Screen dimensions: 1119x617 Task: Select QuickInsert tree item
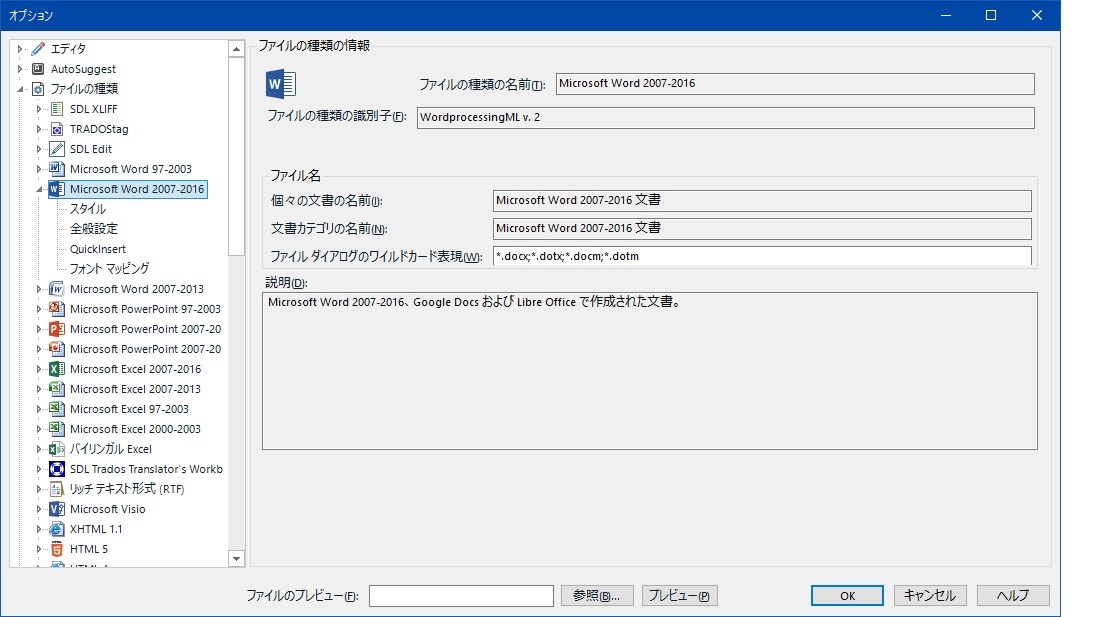(98, 248)
